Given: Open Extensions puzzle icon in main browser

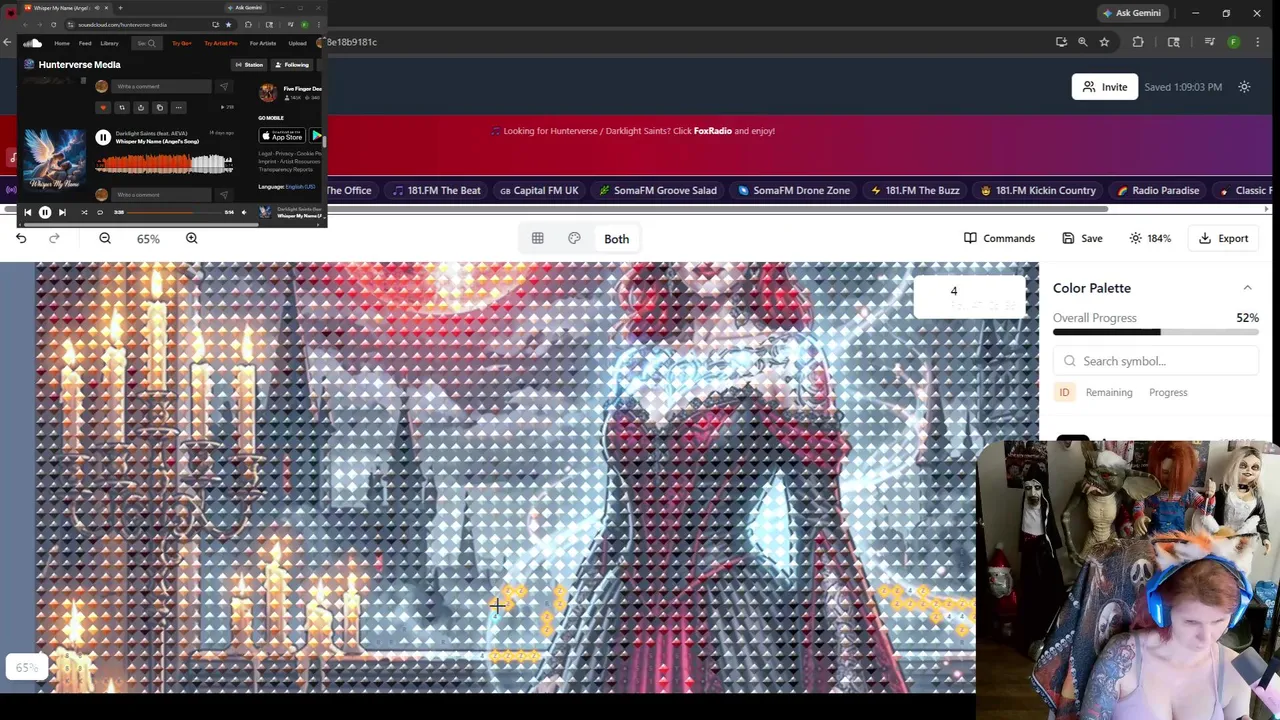Looking at the screenshot, I should click(1138, 42).
